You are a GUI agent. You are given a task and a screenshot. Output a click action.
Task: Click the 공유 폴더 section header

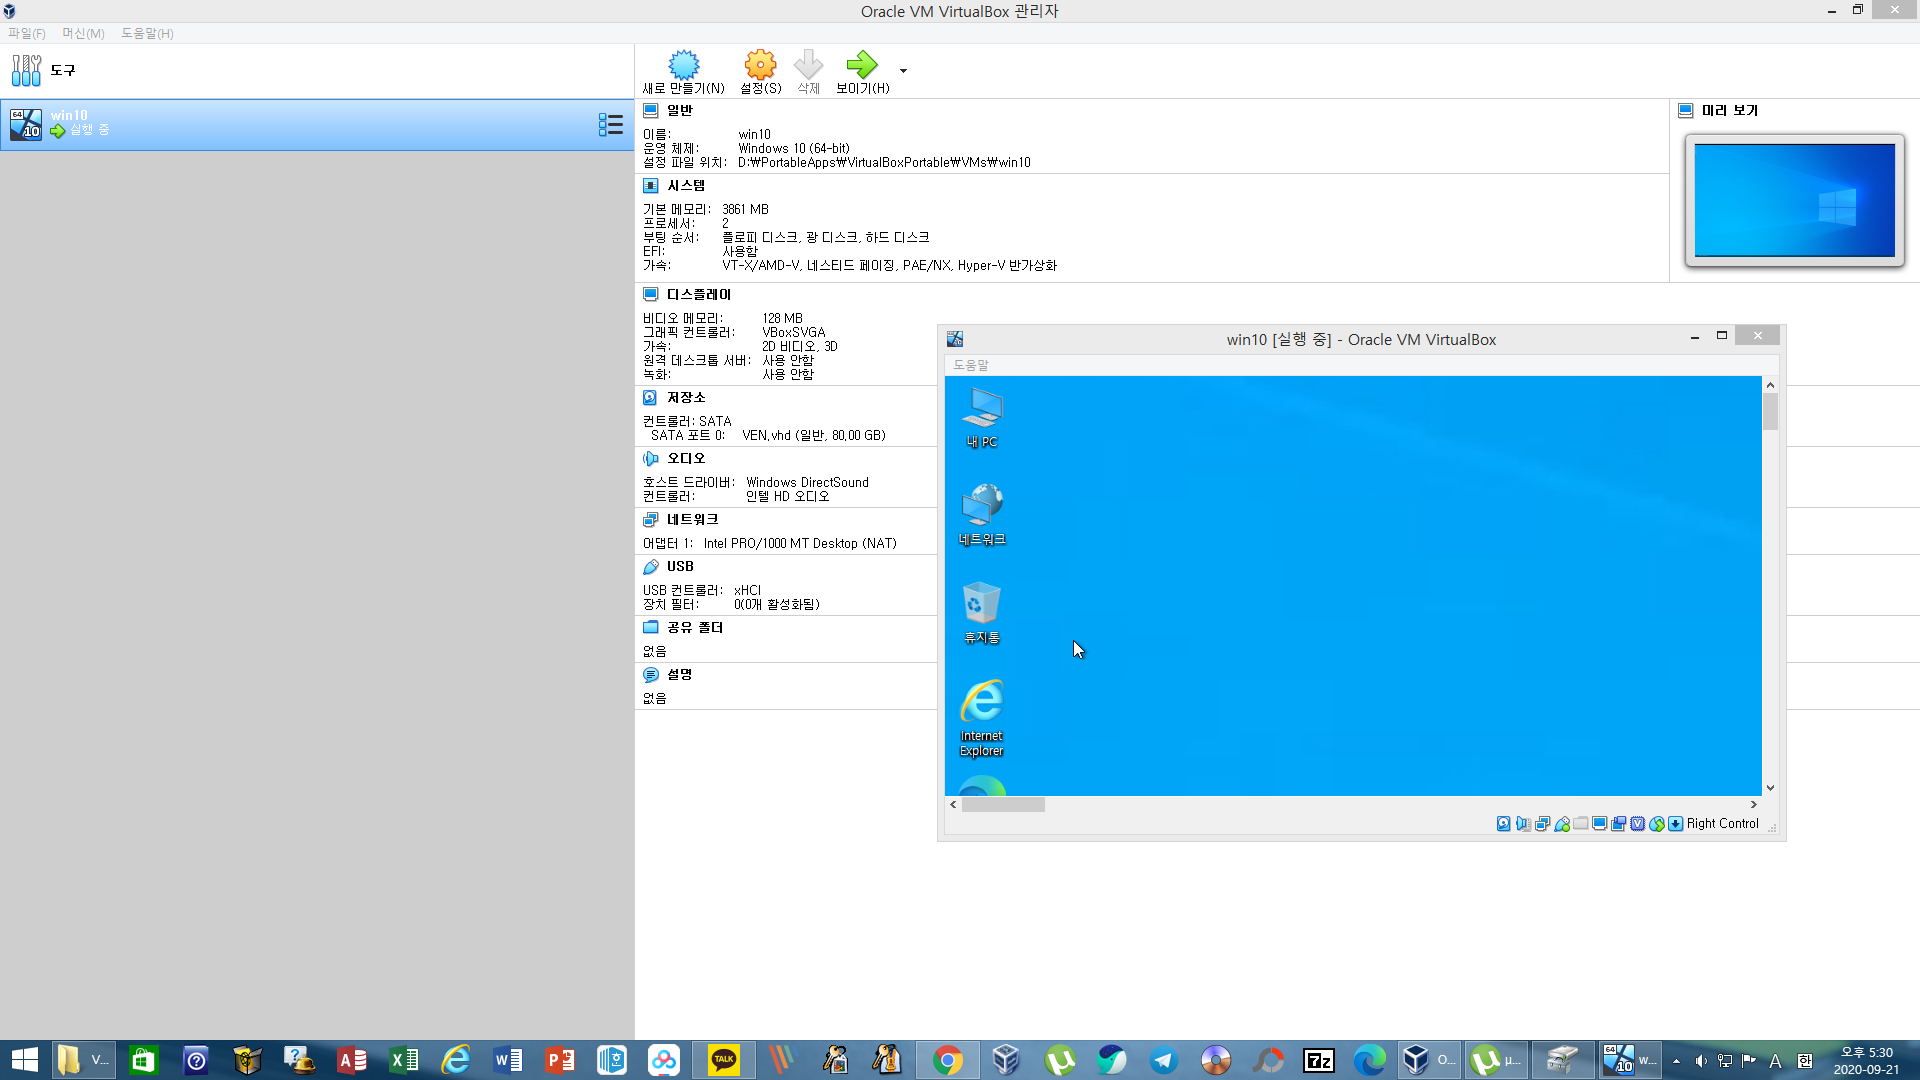694,627
